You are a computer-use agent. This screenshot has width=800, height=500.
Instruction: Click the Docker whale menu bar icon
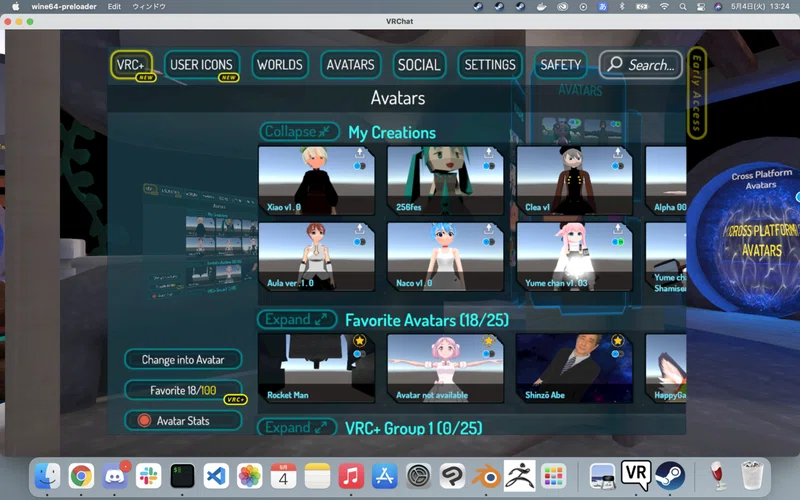pos(541,7)
